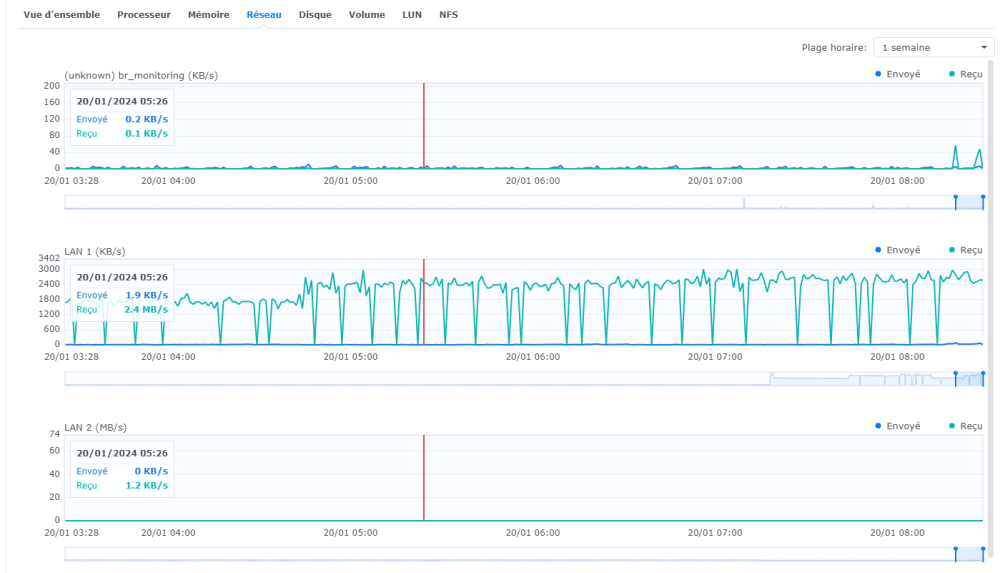Click right range handle of LAN 1 timeline
Screen dimensions: 1000x573
(x=983, y=378)
